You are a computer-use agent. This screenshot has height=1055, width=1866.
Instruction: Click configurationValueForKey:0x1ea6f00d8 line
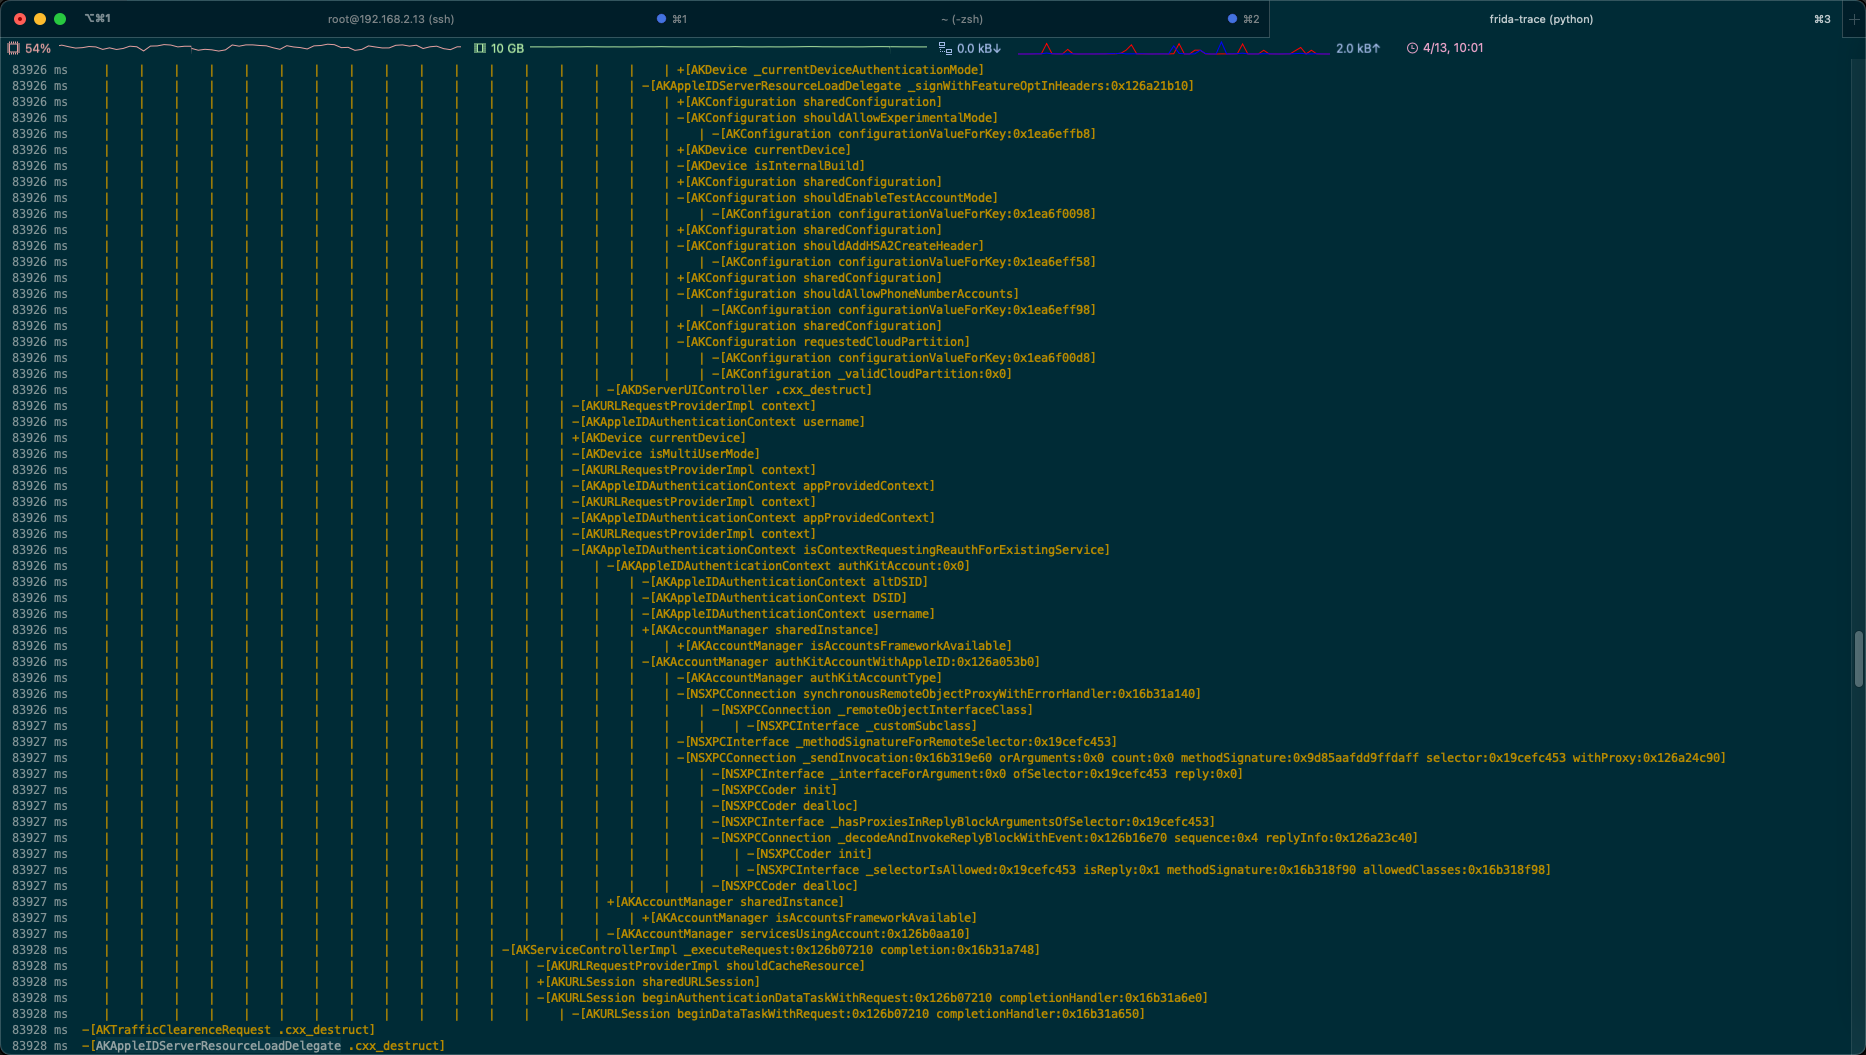[x=904, y=358]
